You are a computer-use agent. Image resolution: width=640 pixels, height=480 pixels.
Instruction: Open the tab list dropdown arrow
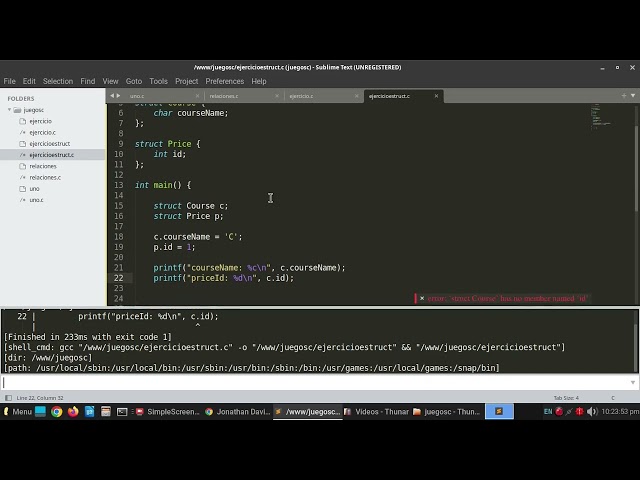633,96
